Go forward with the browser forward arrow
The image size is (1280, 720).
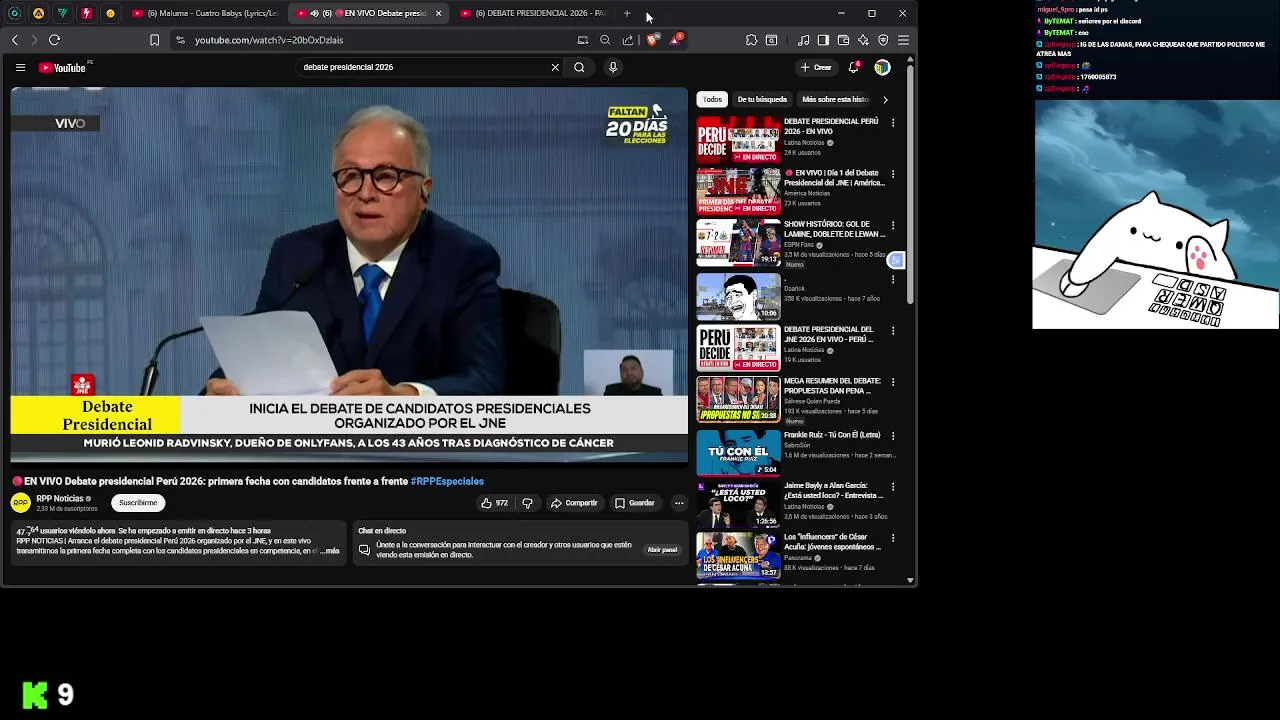pos(34,40)
